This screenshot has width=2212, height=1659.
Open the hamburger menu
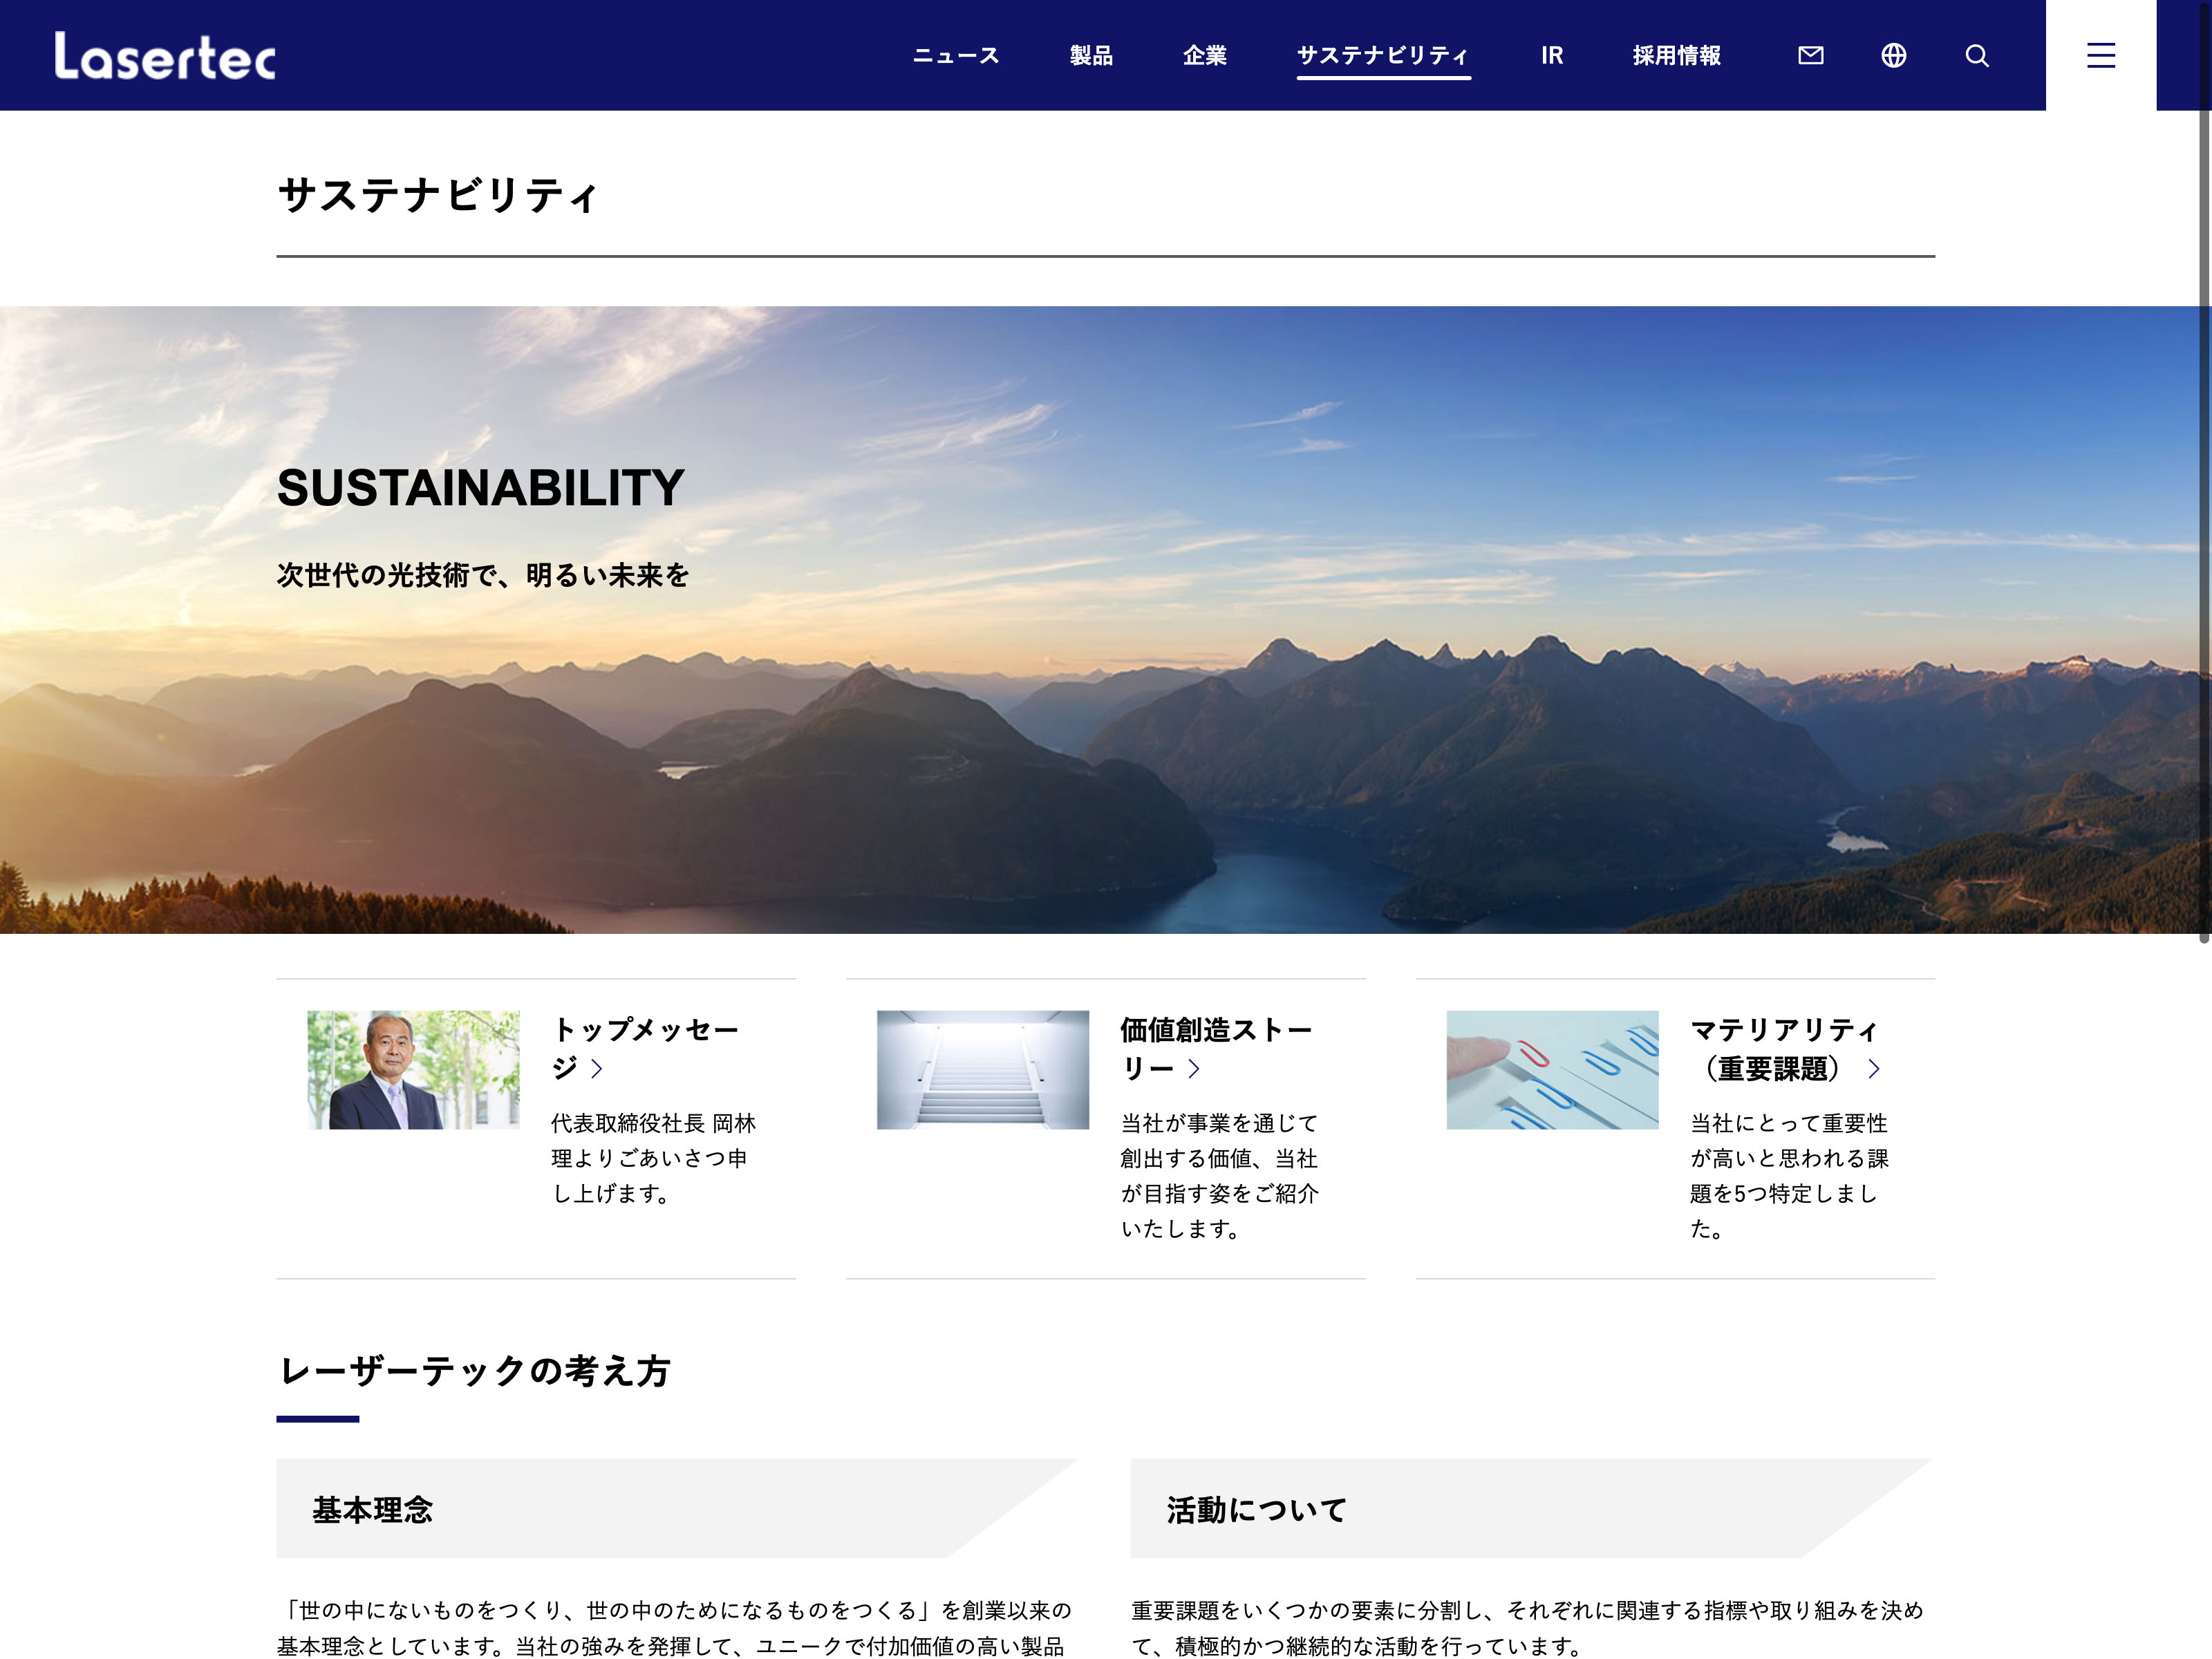(x=2100, y=56)
